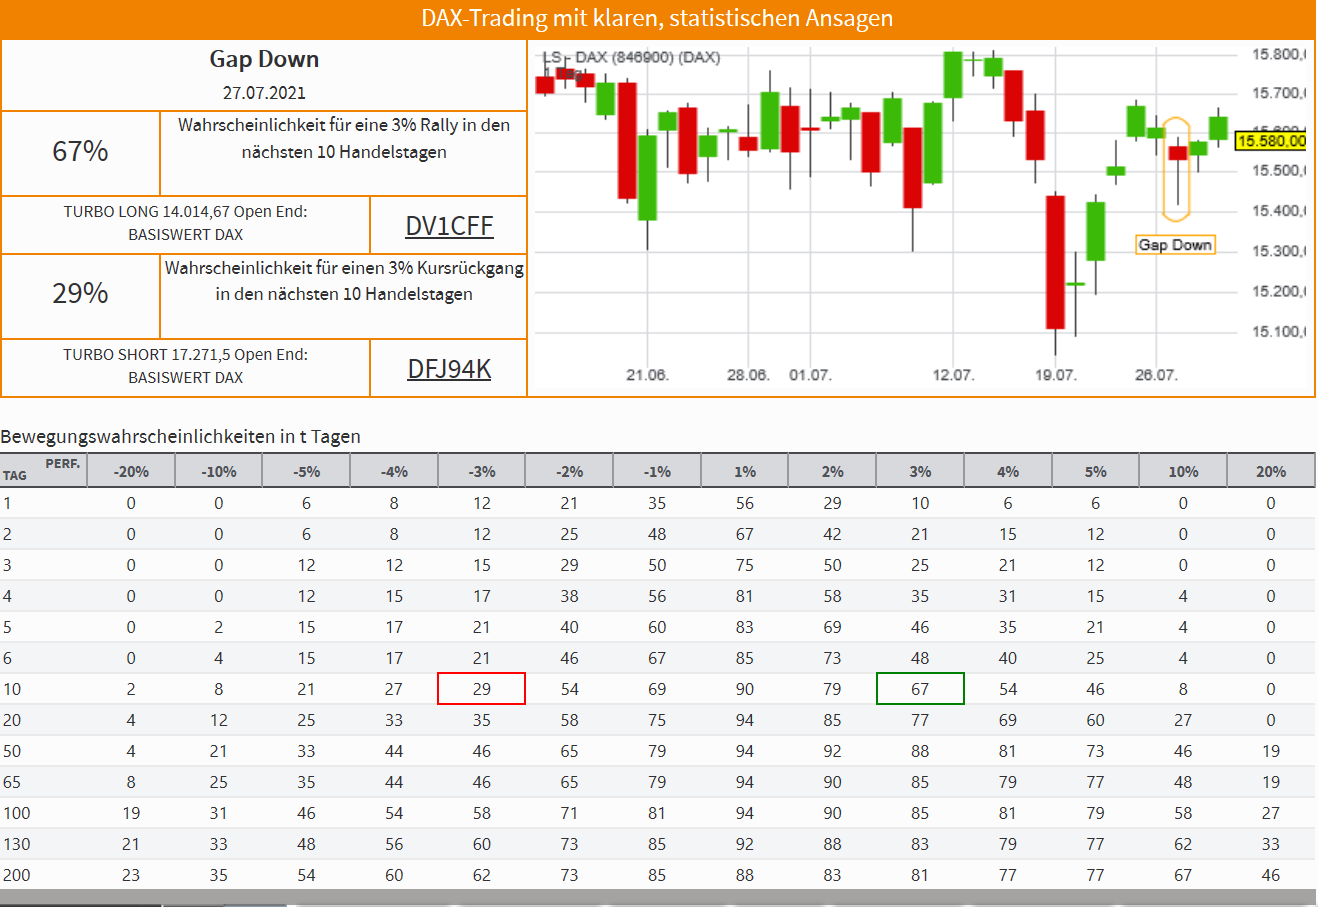Click the red-boxed 29 cell in row 10
This screenshot has height=907, width=1318.
coord(482,689)
